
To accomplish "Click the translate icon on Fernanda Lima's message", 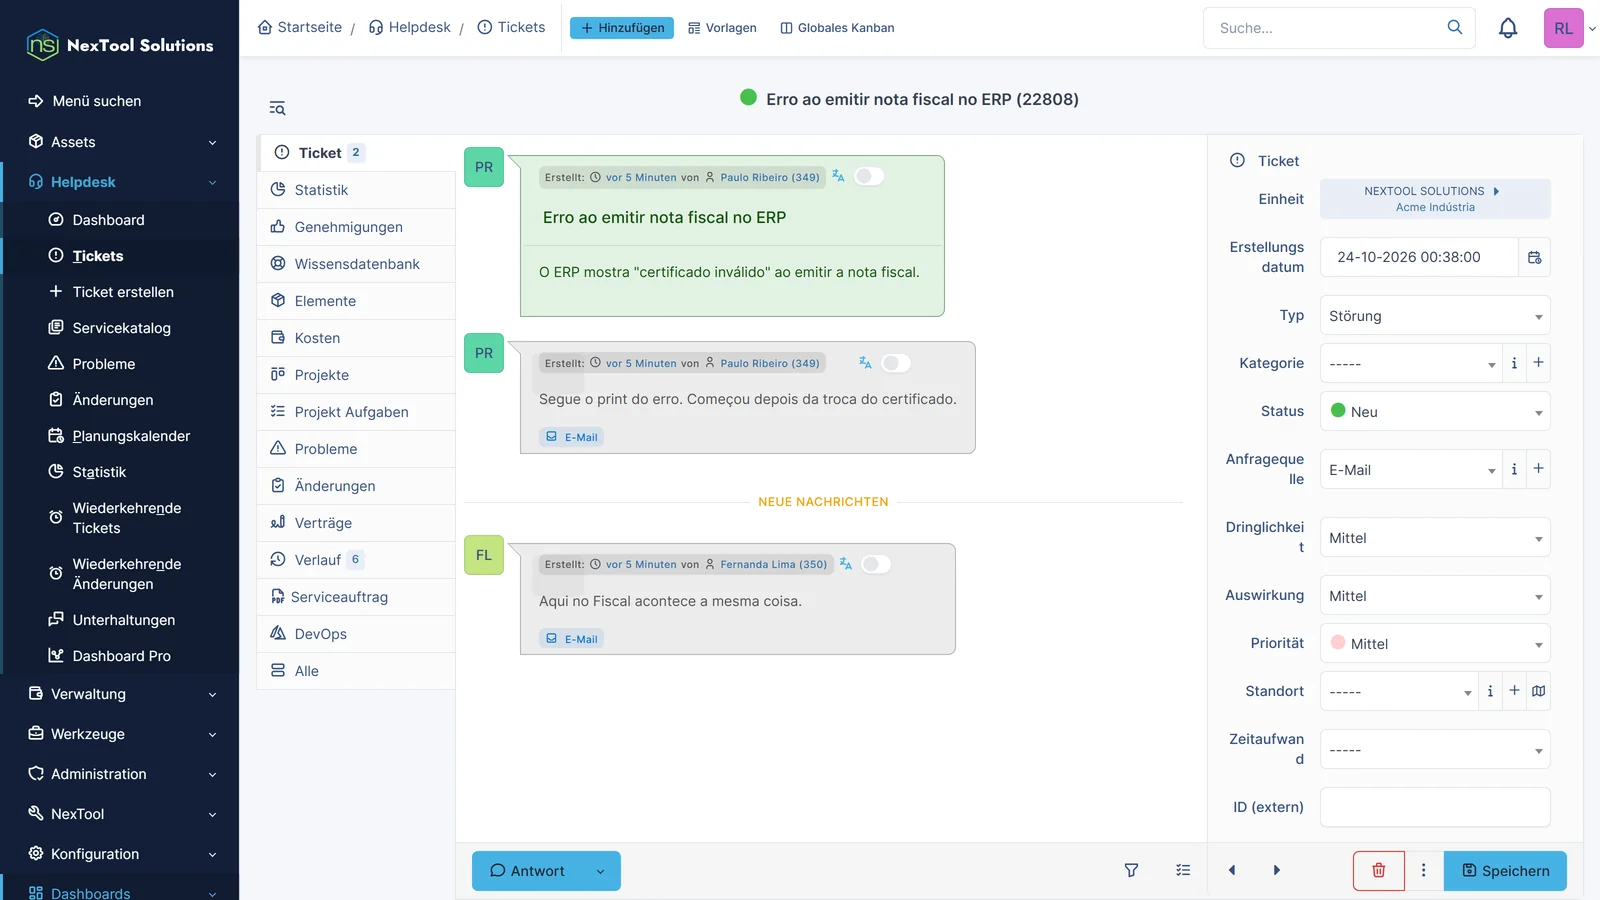I will coord(845,564).
